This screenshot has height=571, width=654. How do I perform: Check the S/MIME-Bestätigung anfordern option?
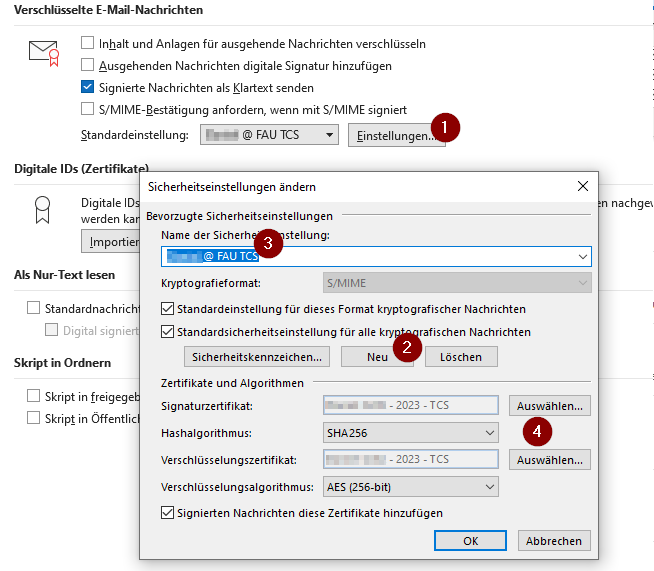click(88, 109)
